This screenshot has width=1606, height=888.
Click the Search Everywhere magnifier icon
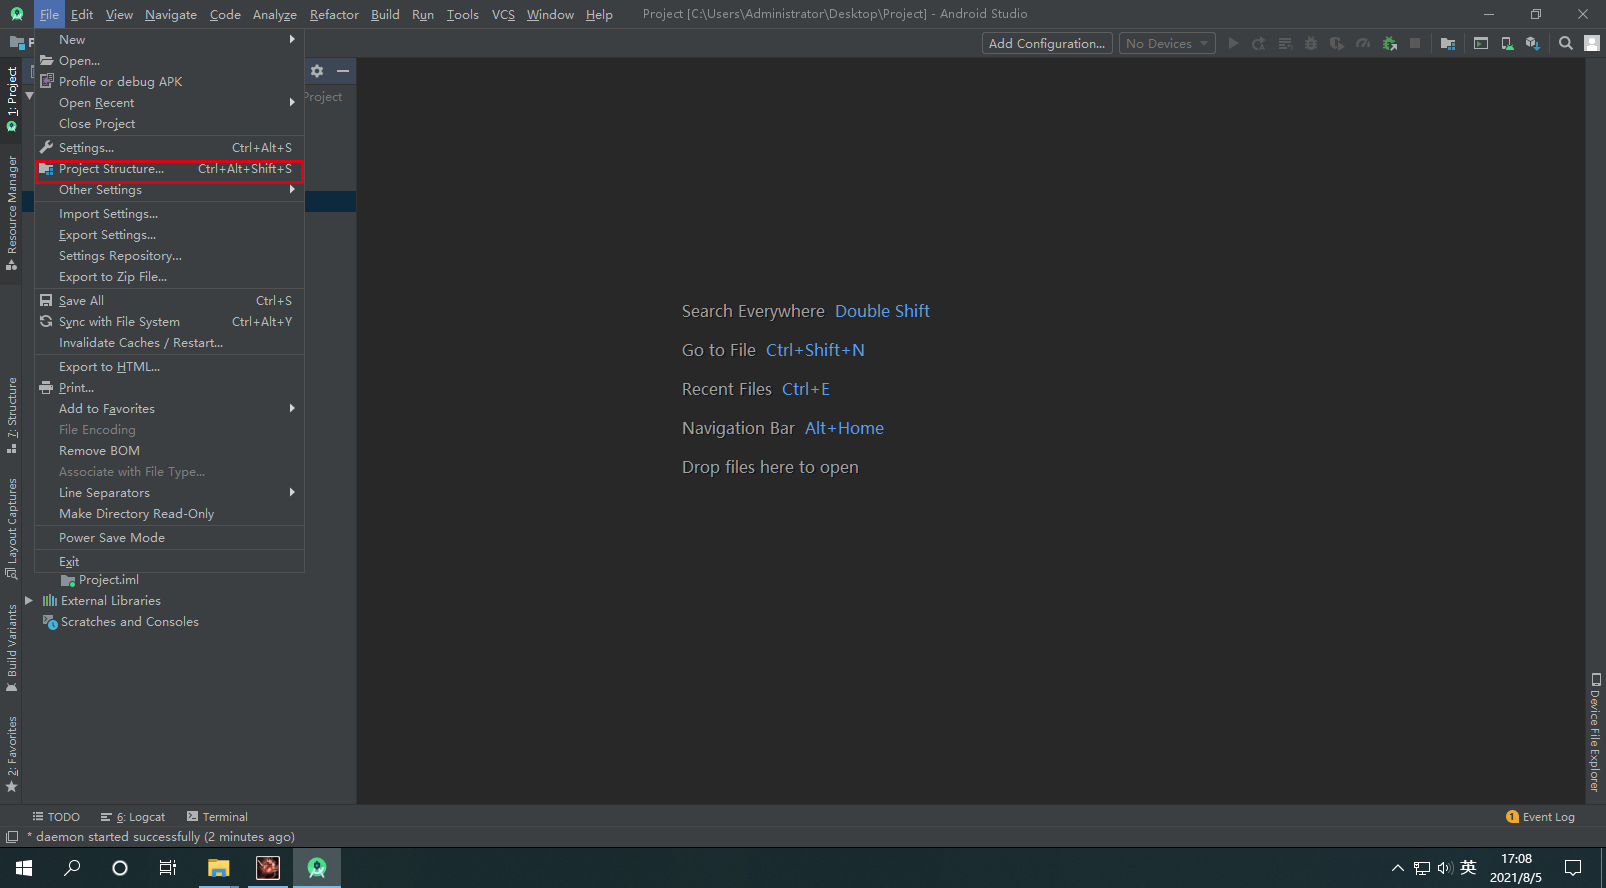point(1566,43)
